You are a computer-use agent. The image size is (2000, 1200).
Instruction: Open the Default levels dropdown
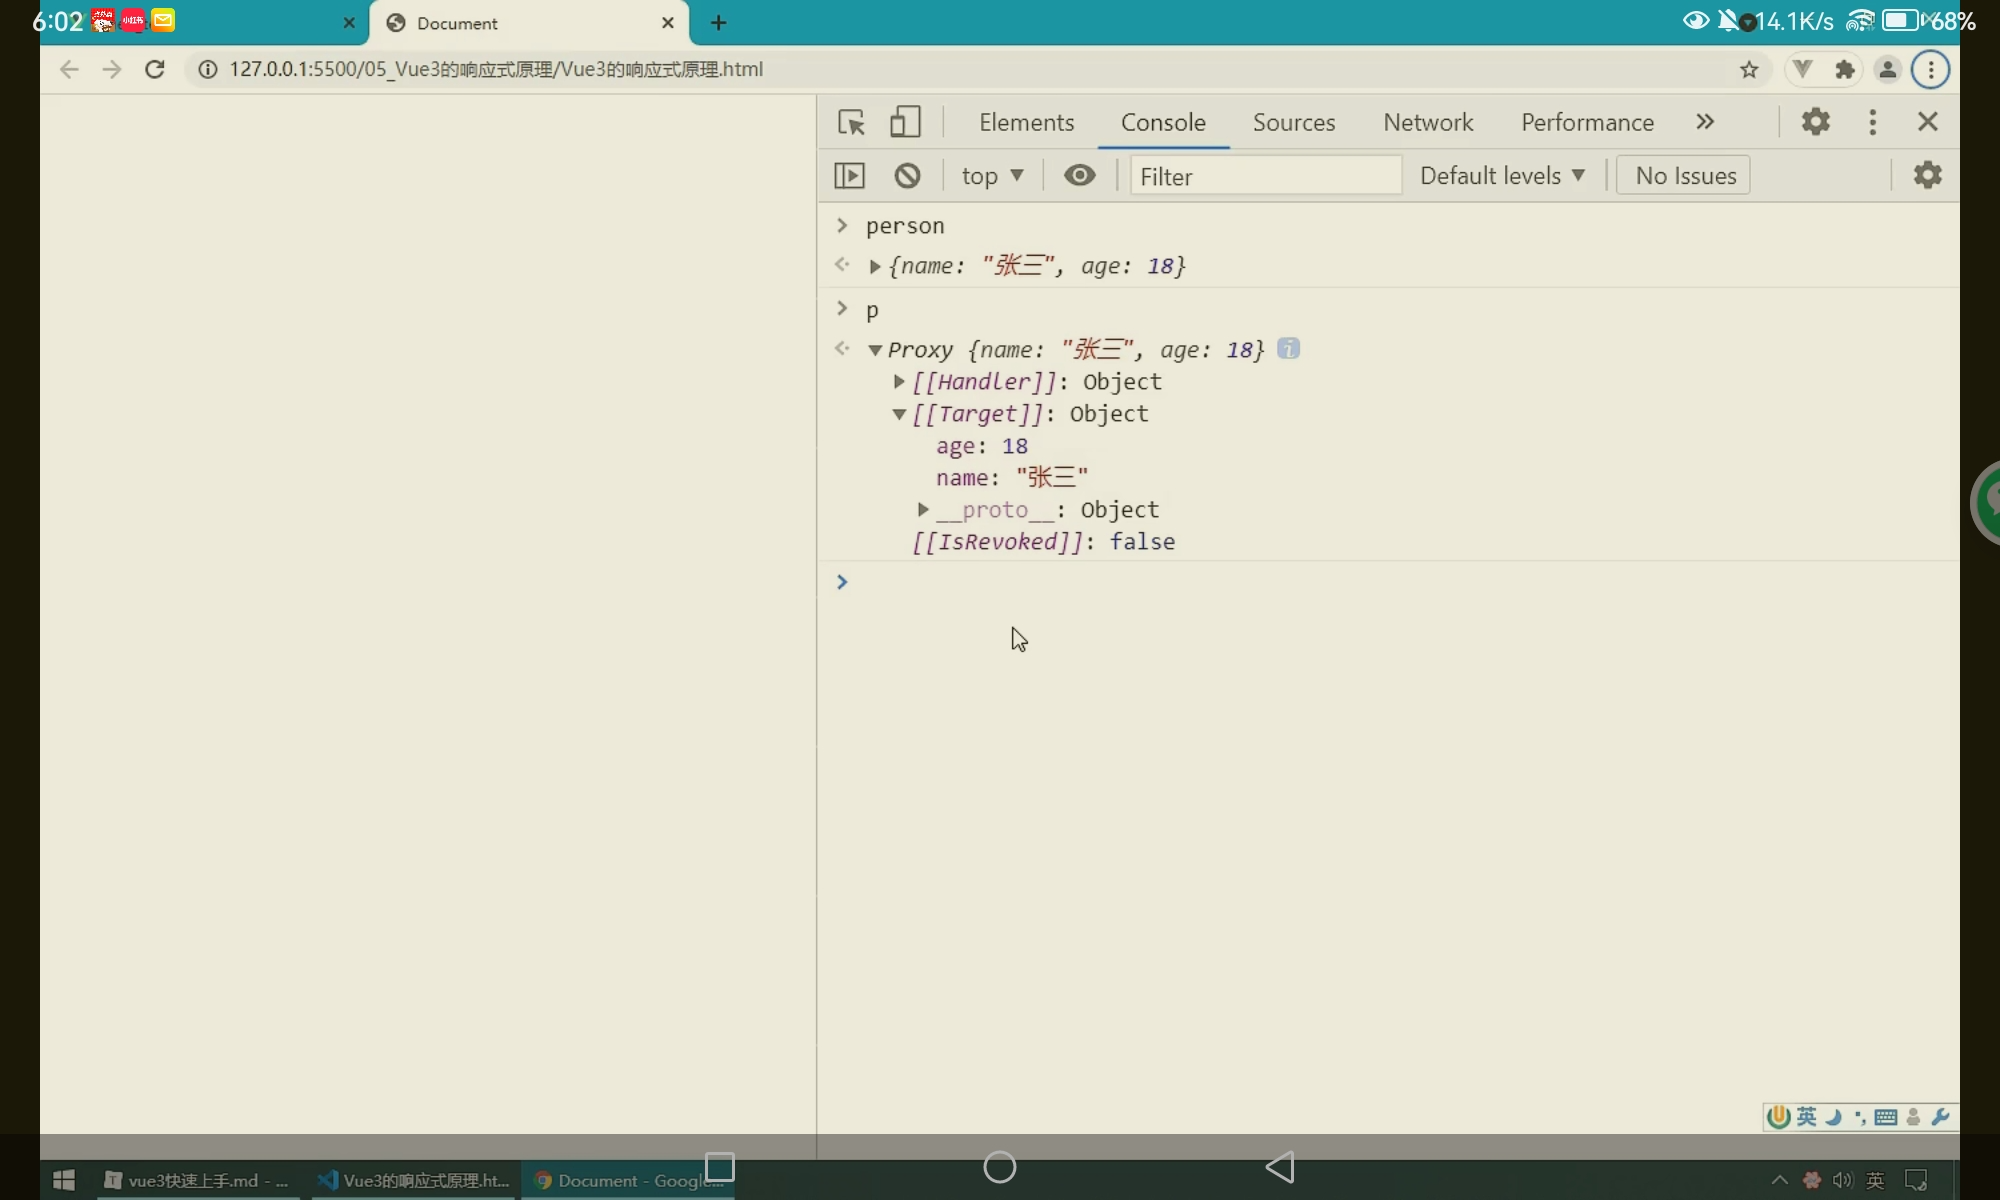click(1501, 176)
